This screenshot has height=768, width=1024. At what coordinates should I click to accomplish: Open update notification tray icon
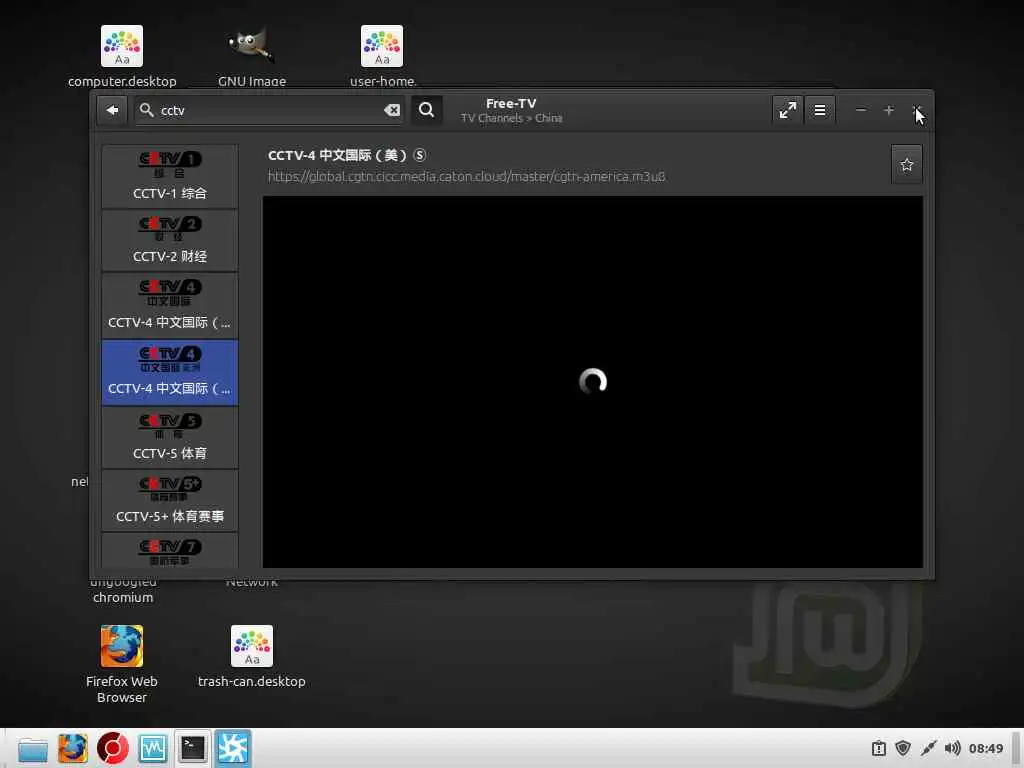(x=878, y=748)
